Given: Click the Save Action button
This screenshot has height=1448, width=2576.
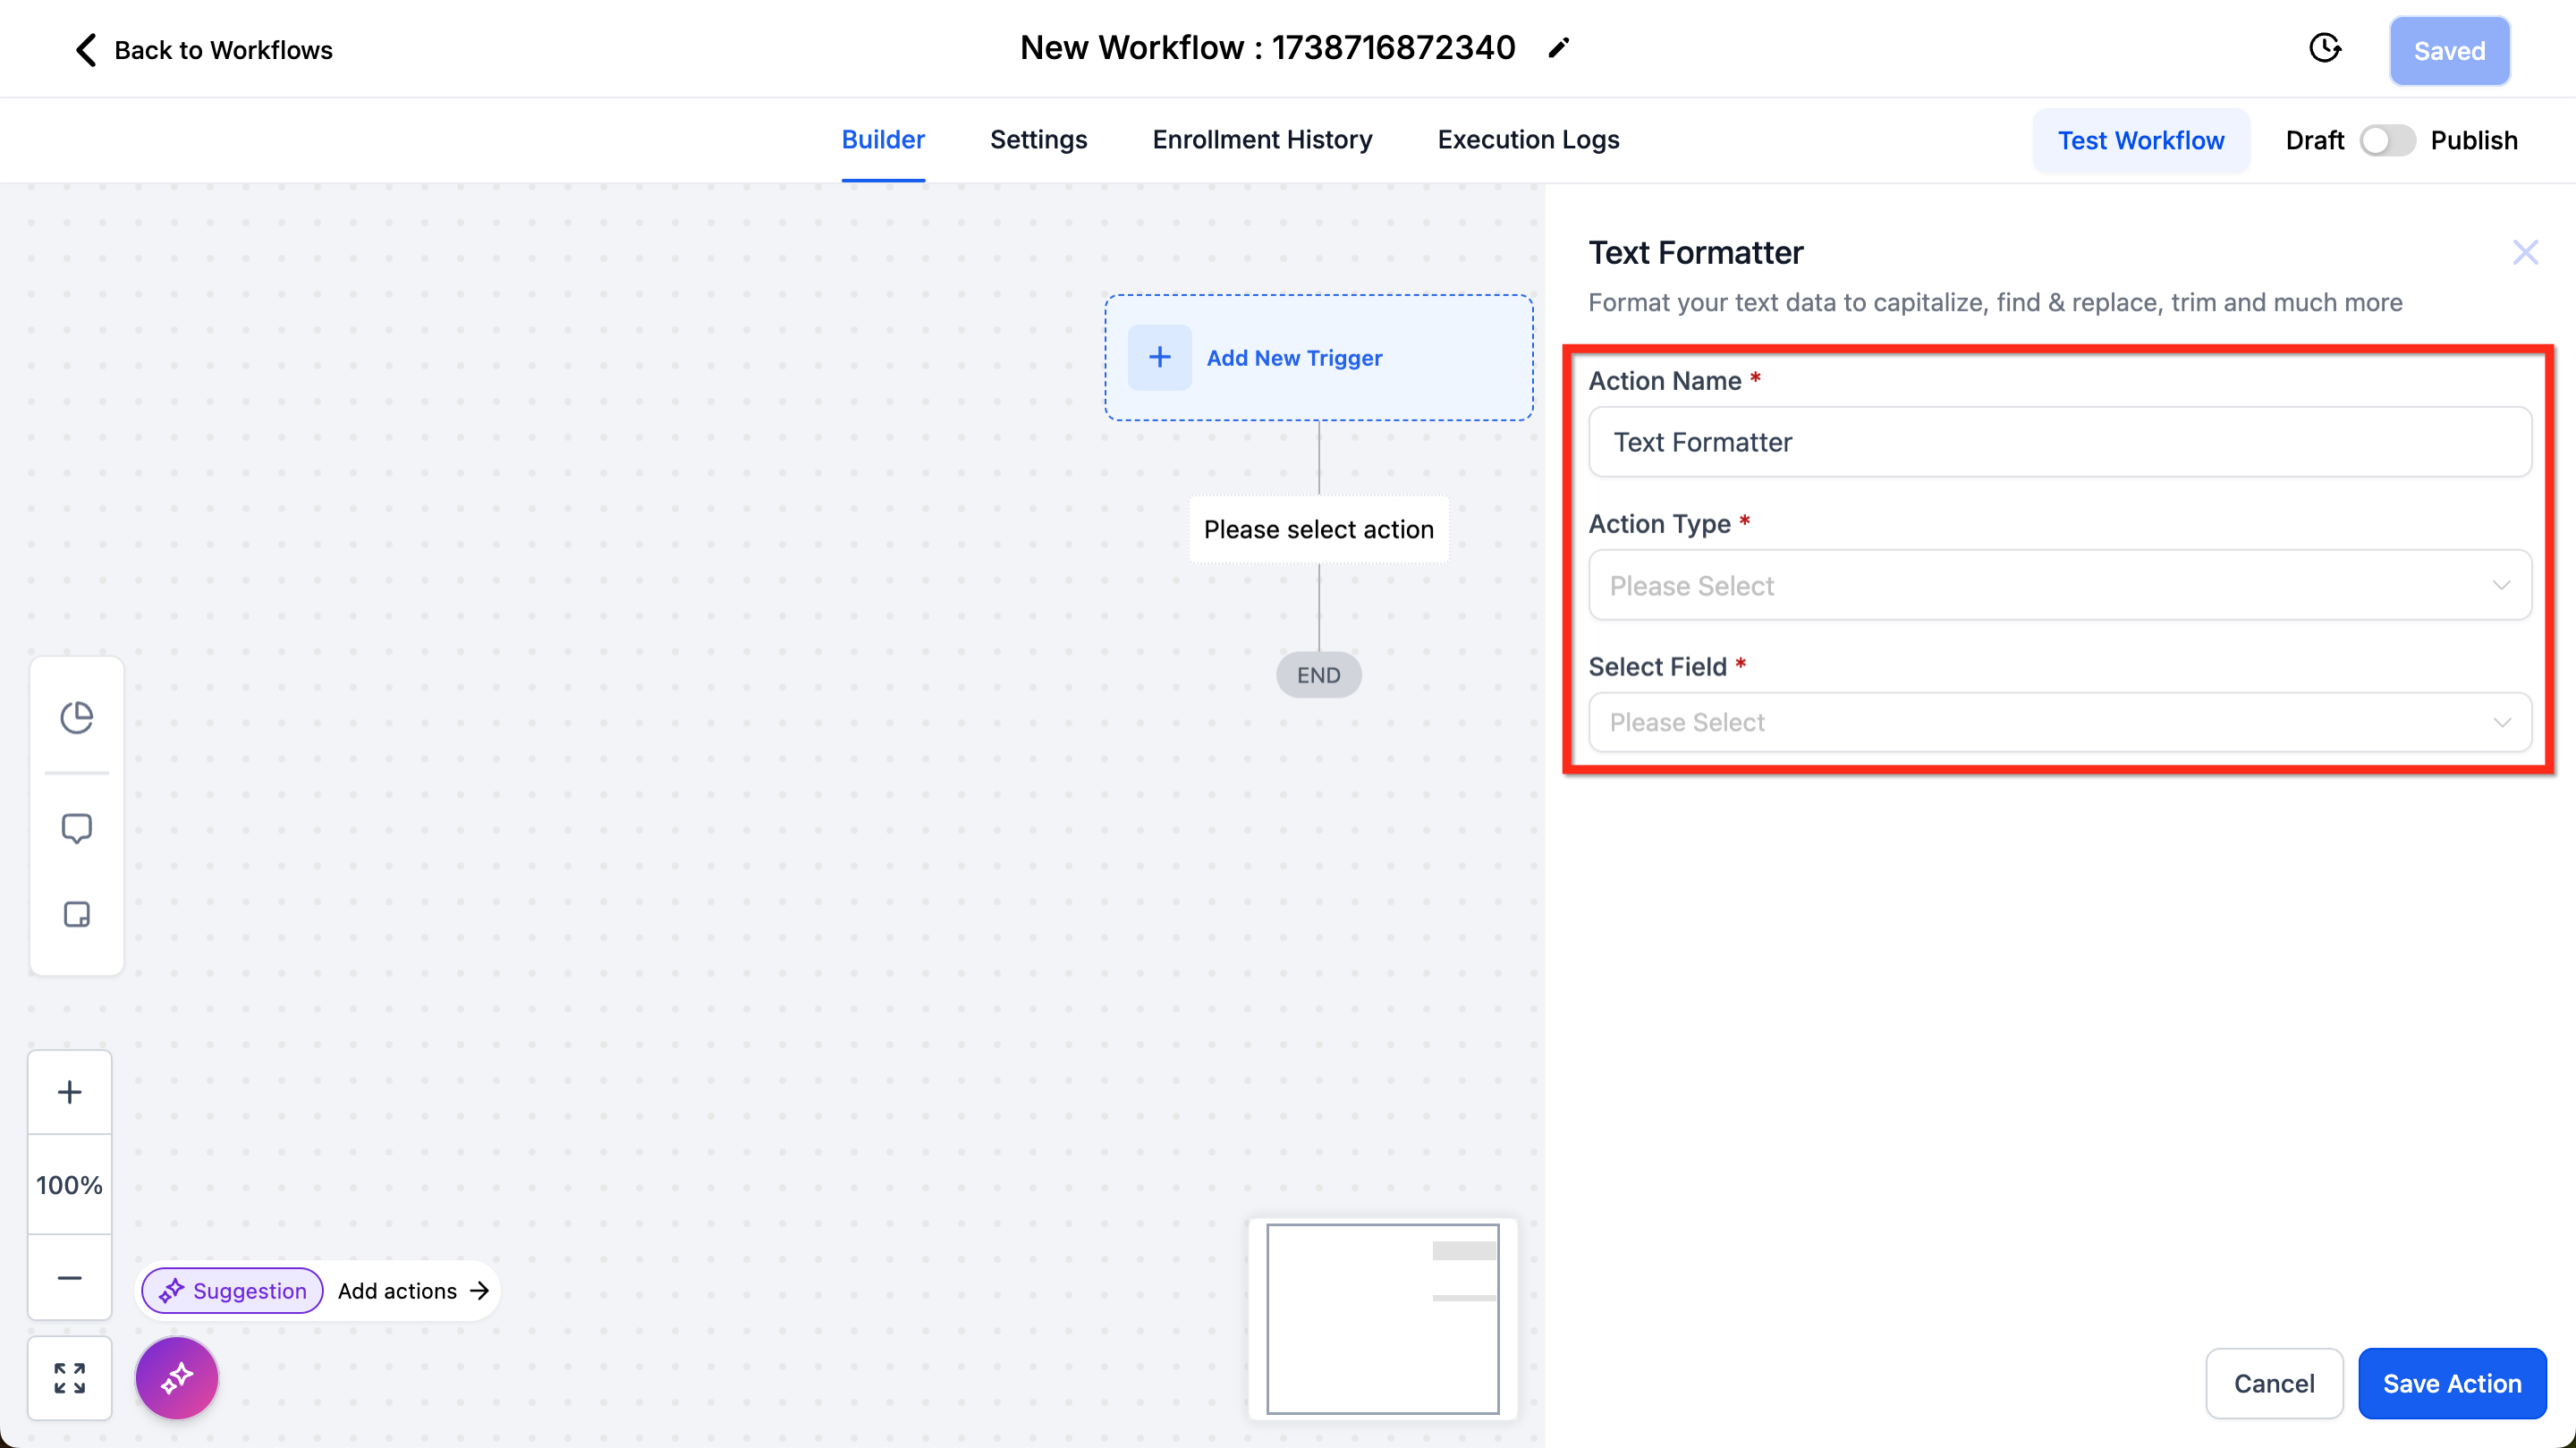Looking at the screenshot, I should [2451, 1383].
